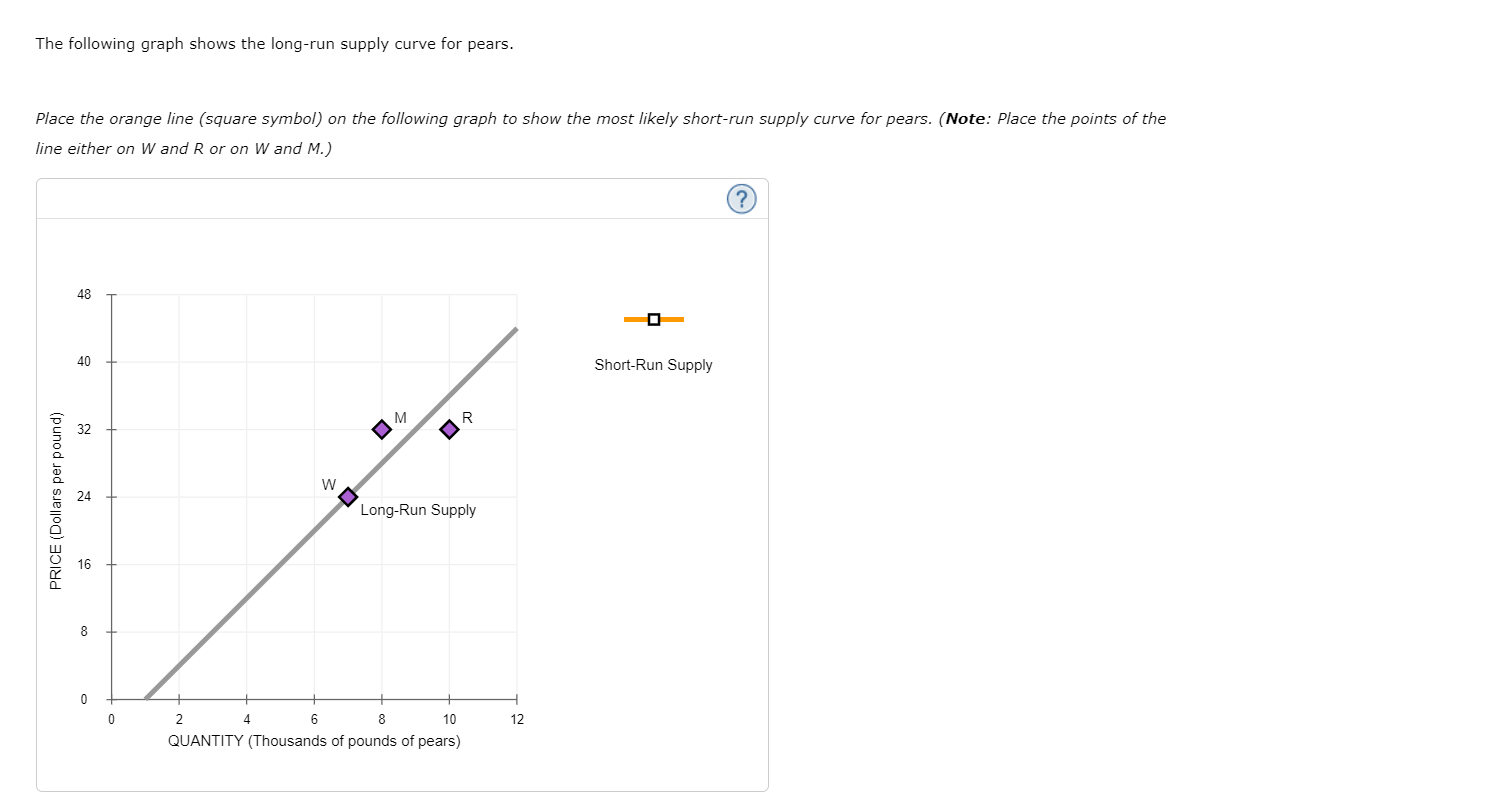
Task: Click the 40 tick on price axis
Action: coord(83,362)
